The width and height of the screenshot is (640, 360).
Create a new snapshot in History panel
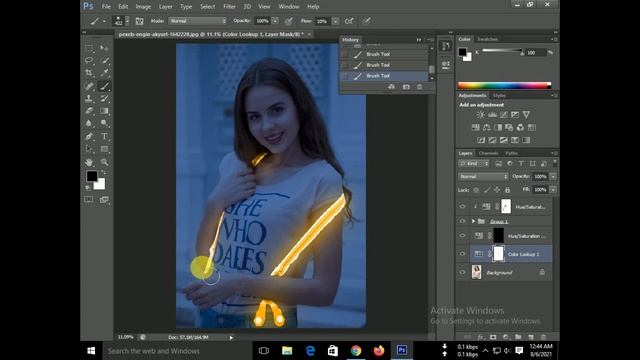406,87
